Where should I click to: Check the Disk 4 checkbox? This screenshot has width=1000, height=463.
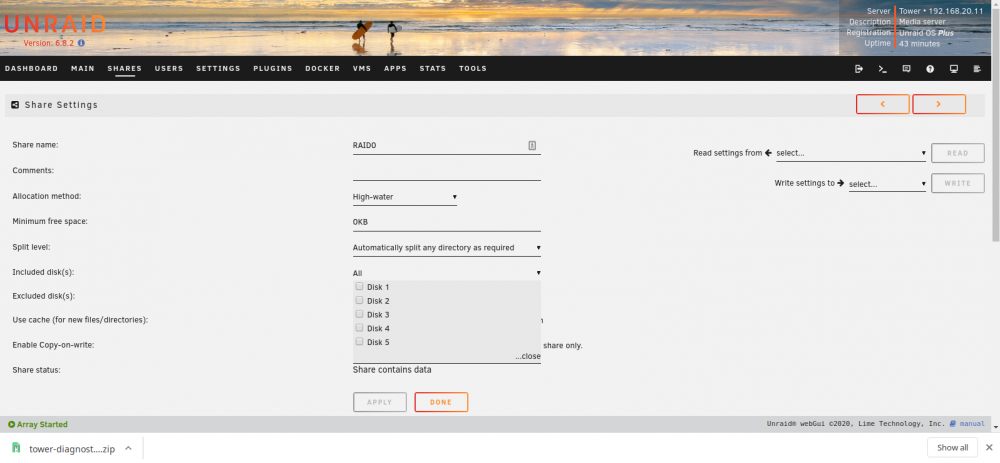click(359, 328)
